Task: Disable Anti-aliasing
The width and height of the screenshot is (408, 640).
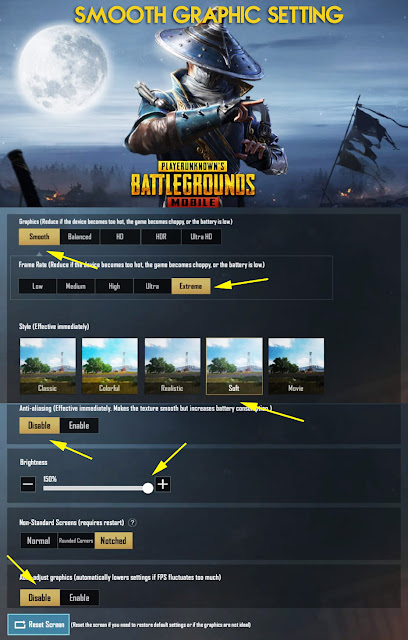Action: pyautogui.click(x=40, y=425)
